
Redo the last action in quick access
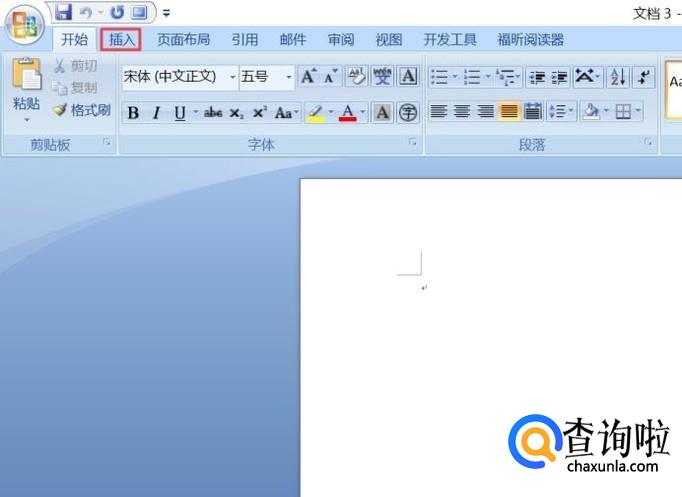[117, 13]
